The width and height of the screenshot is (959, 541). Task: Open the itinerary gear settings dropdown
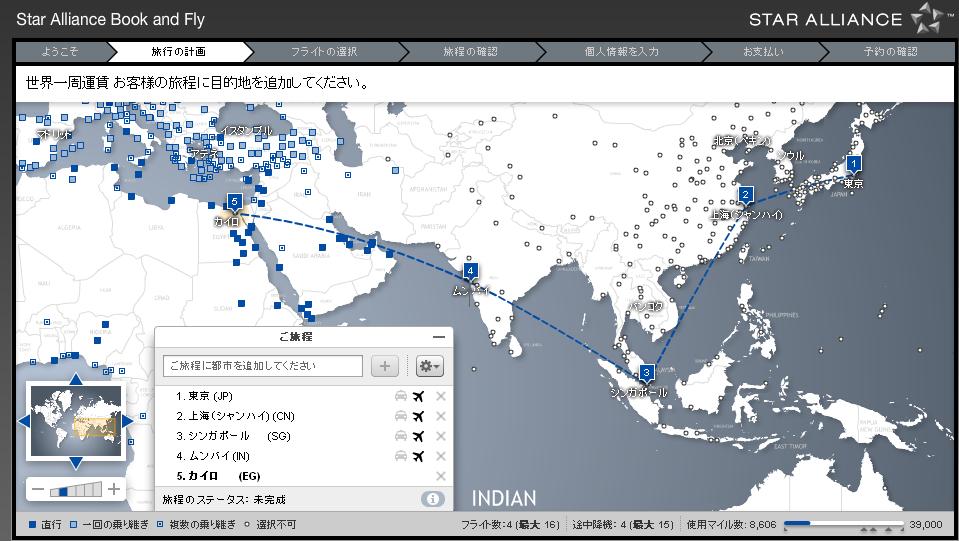[429, 366]
